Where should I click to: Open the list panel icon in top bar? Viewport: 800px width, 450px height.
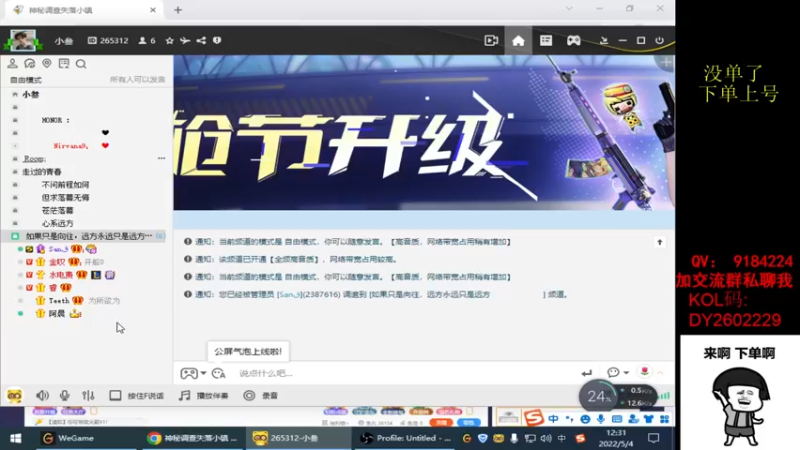point(546,40)
